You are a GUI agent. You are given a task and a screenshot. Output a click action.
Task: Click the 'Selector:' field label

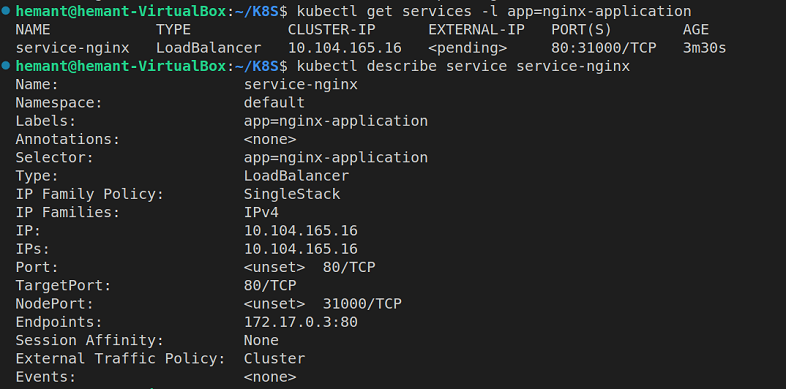[55, 157]
